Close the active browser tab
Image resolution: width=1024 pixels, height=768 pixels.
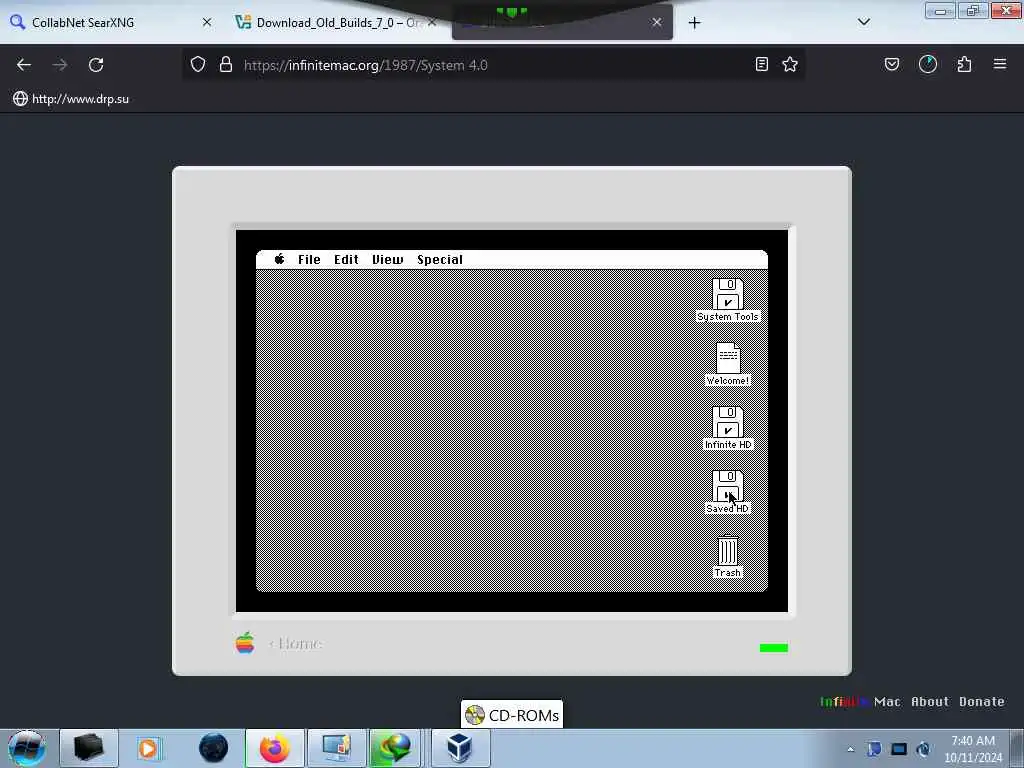(656, 22)
